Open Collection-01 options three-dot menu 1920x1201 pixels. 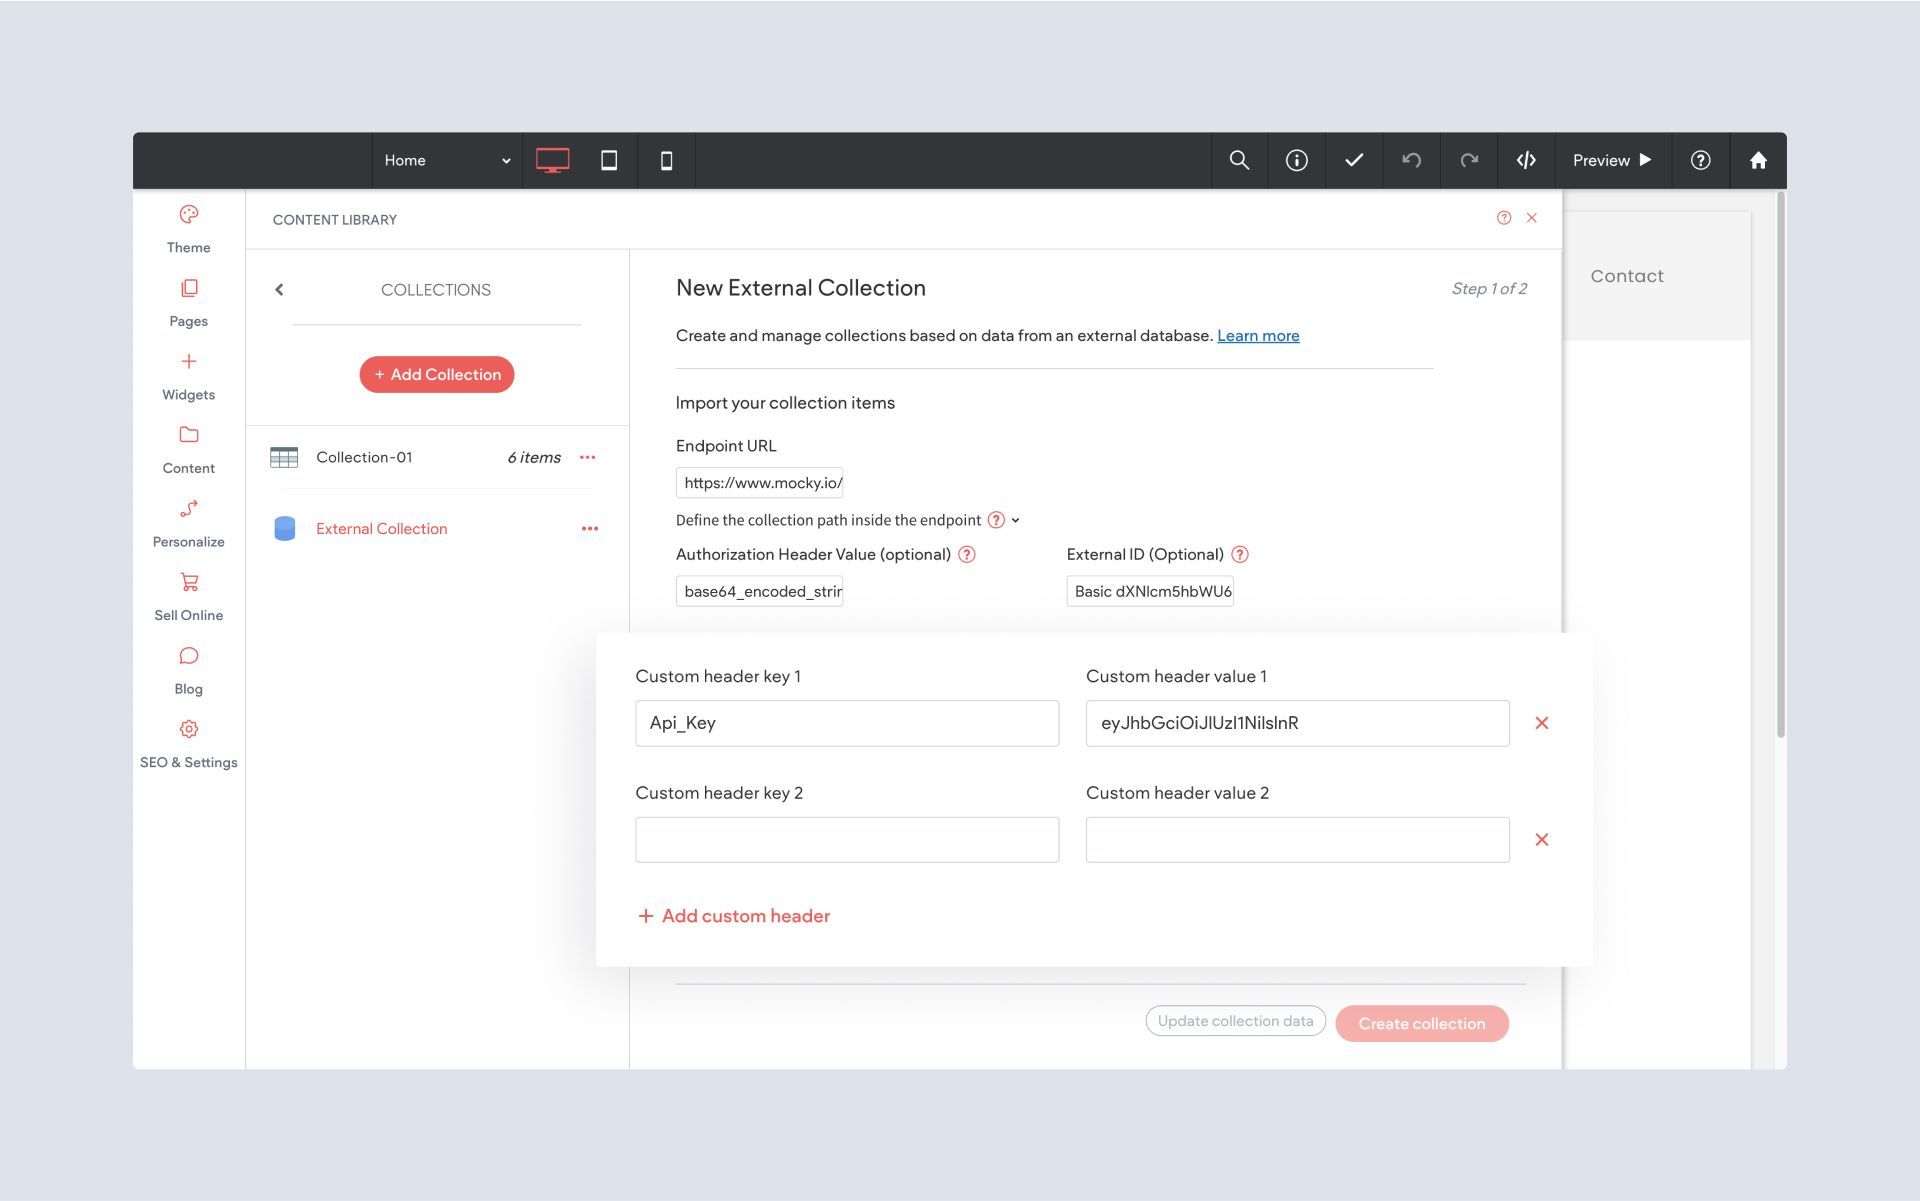click(588, 458)
